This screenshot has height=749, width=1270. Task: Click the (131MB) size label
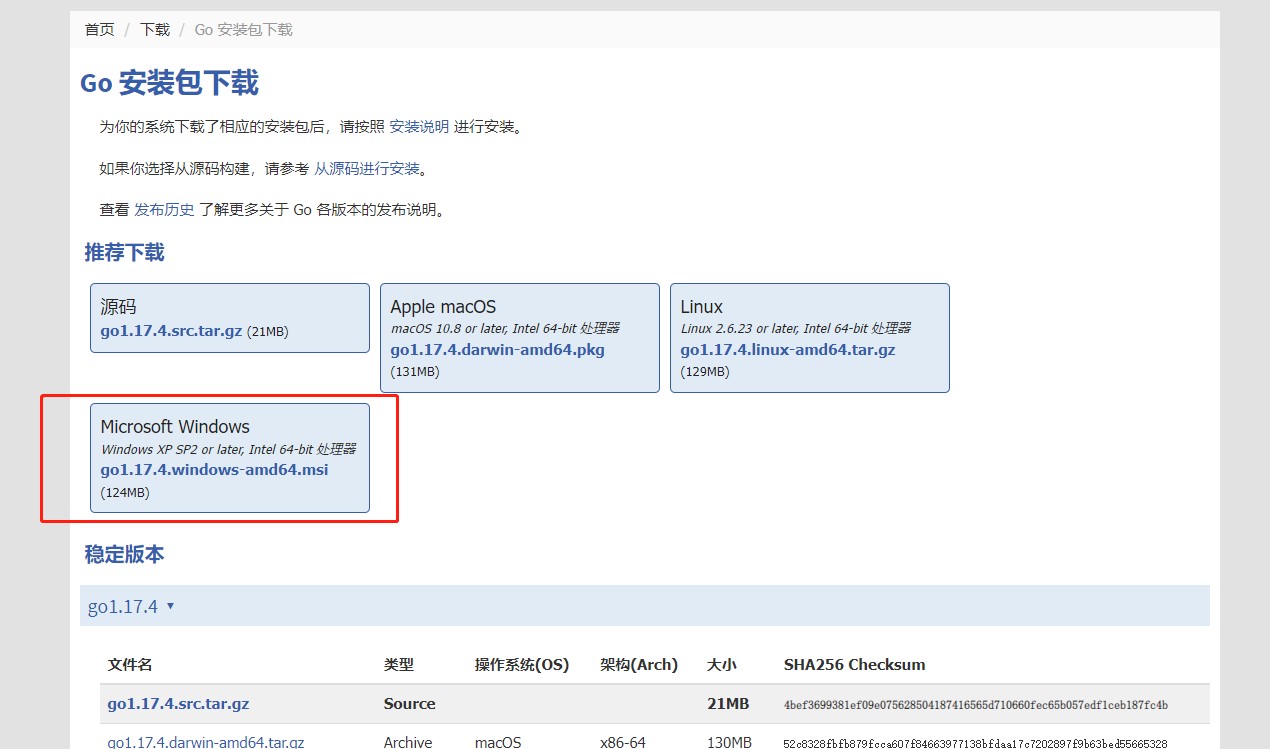point(415,372)
